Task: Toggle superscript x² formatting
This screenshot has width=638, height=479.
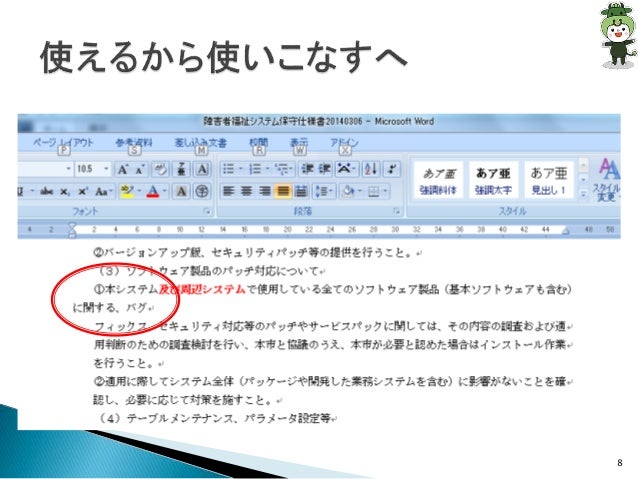Action: (x=83, y=191)
